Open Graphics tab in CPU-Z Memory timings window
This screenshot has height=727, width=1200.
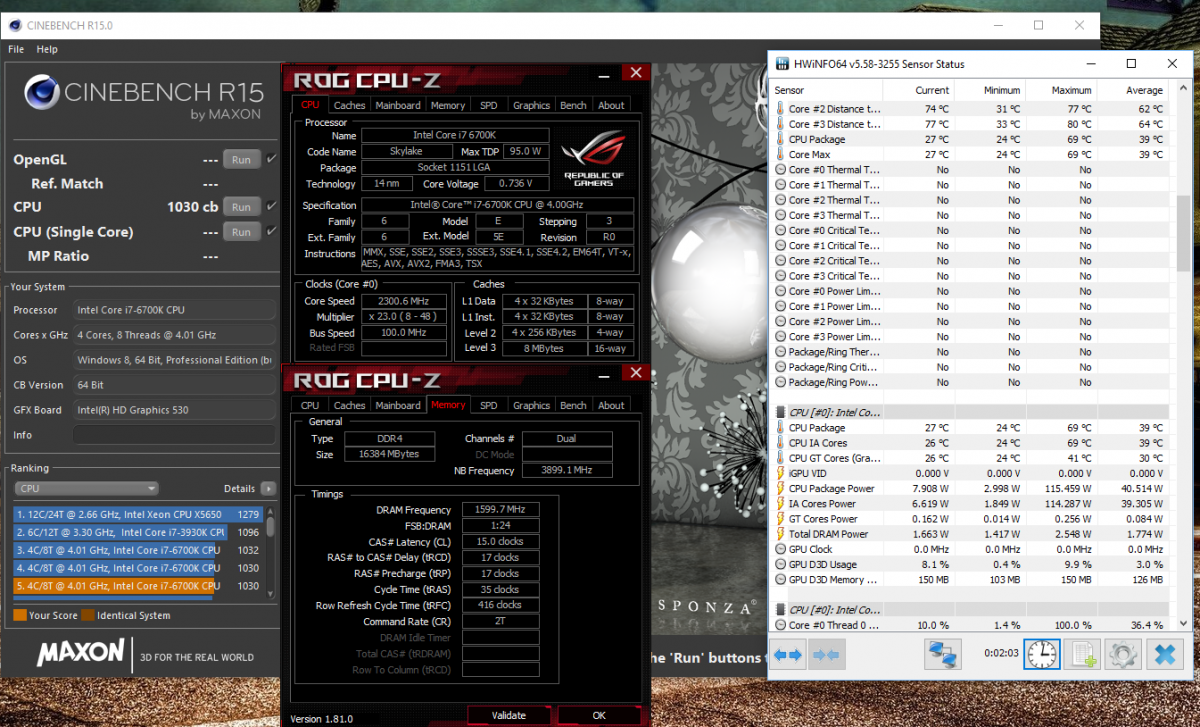(x=531, y=405)
